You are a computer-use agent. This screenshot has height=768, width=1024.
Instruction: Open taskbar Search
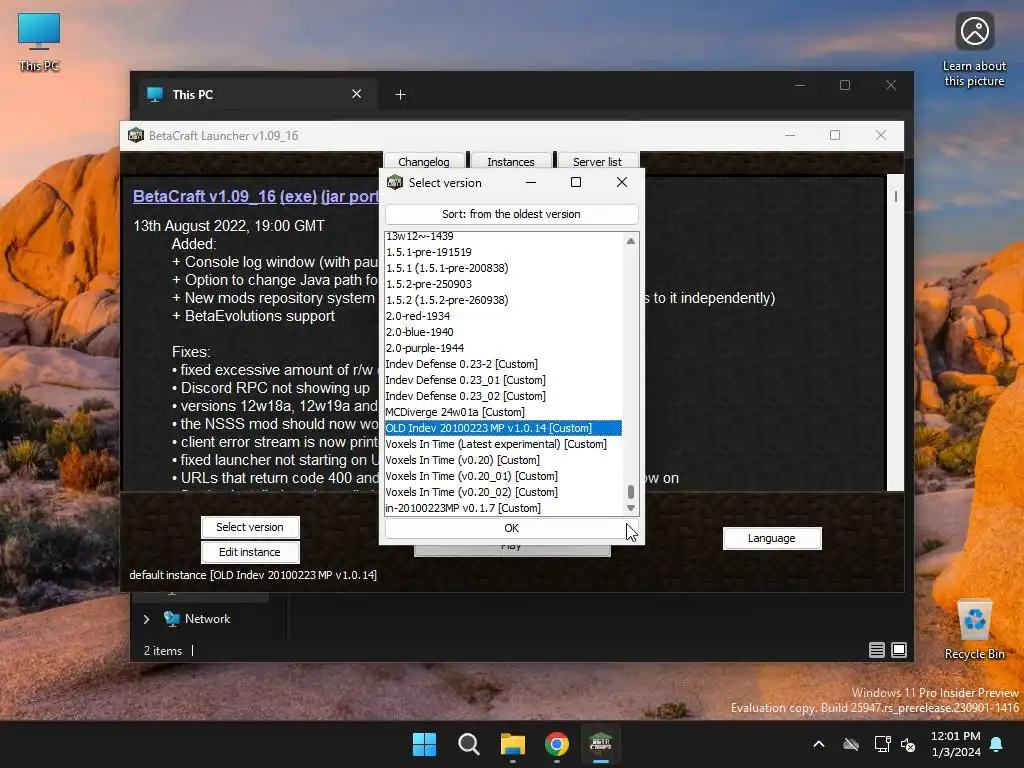coord(468,744)
